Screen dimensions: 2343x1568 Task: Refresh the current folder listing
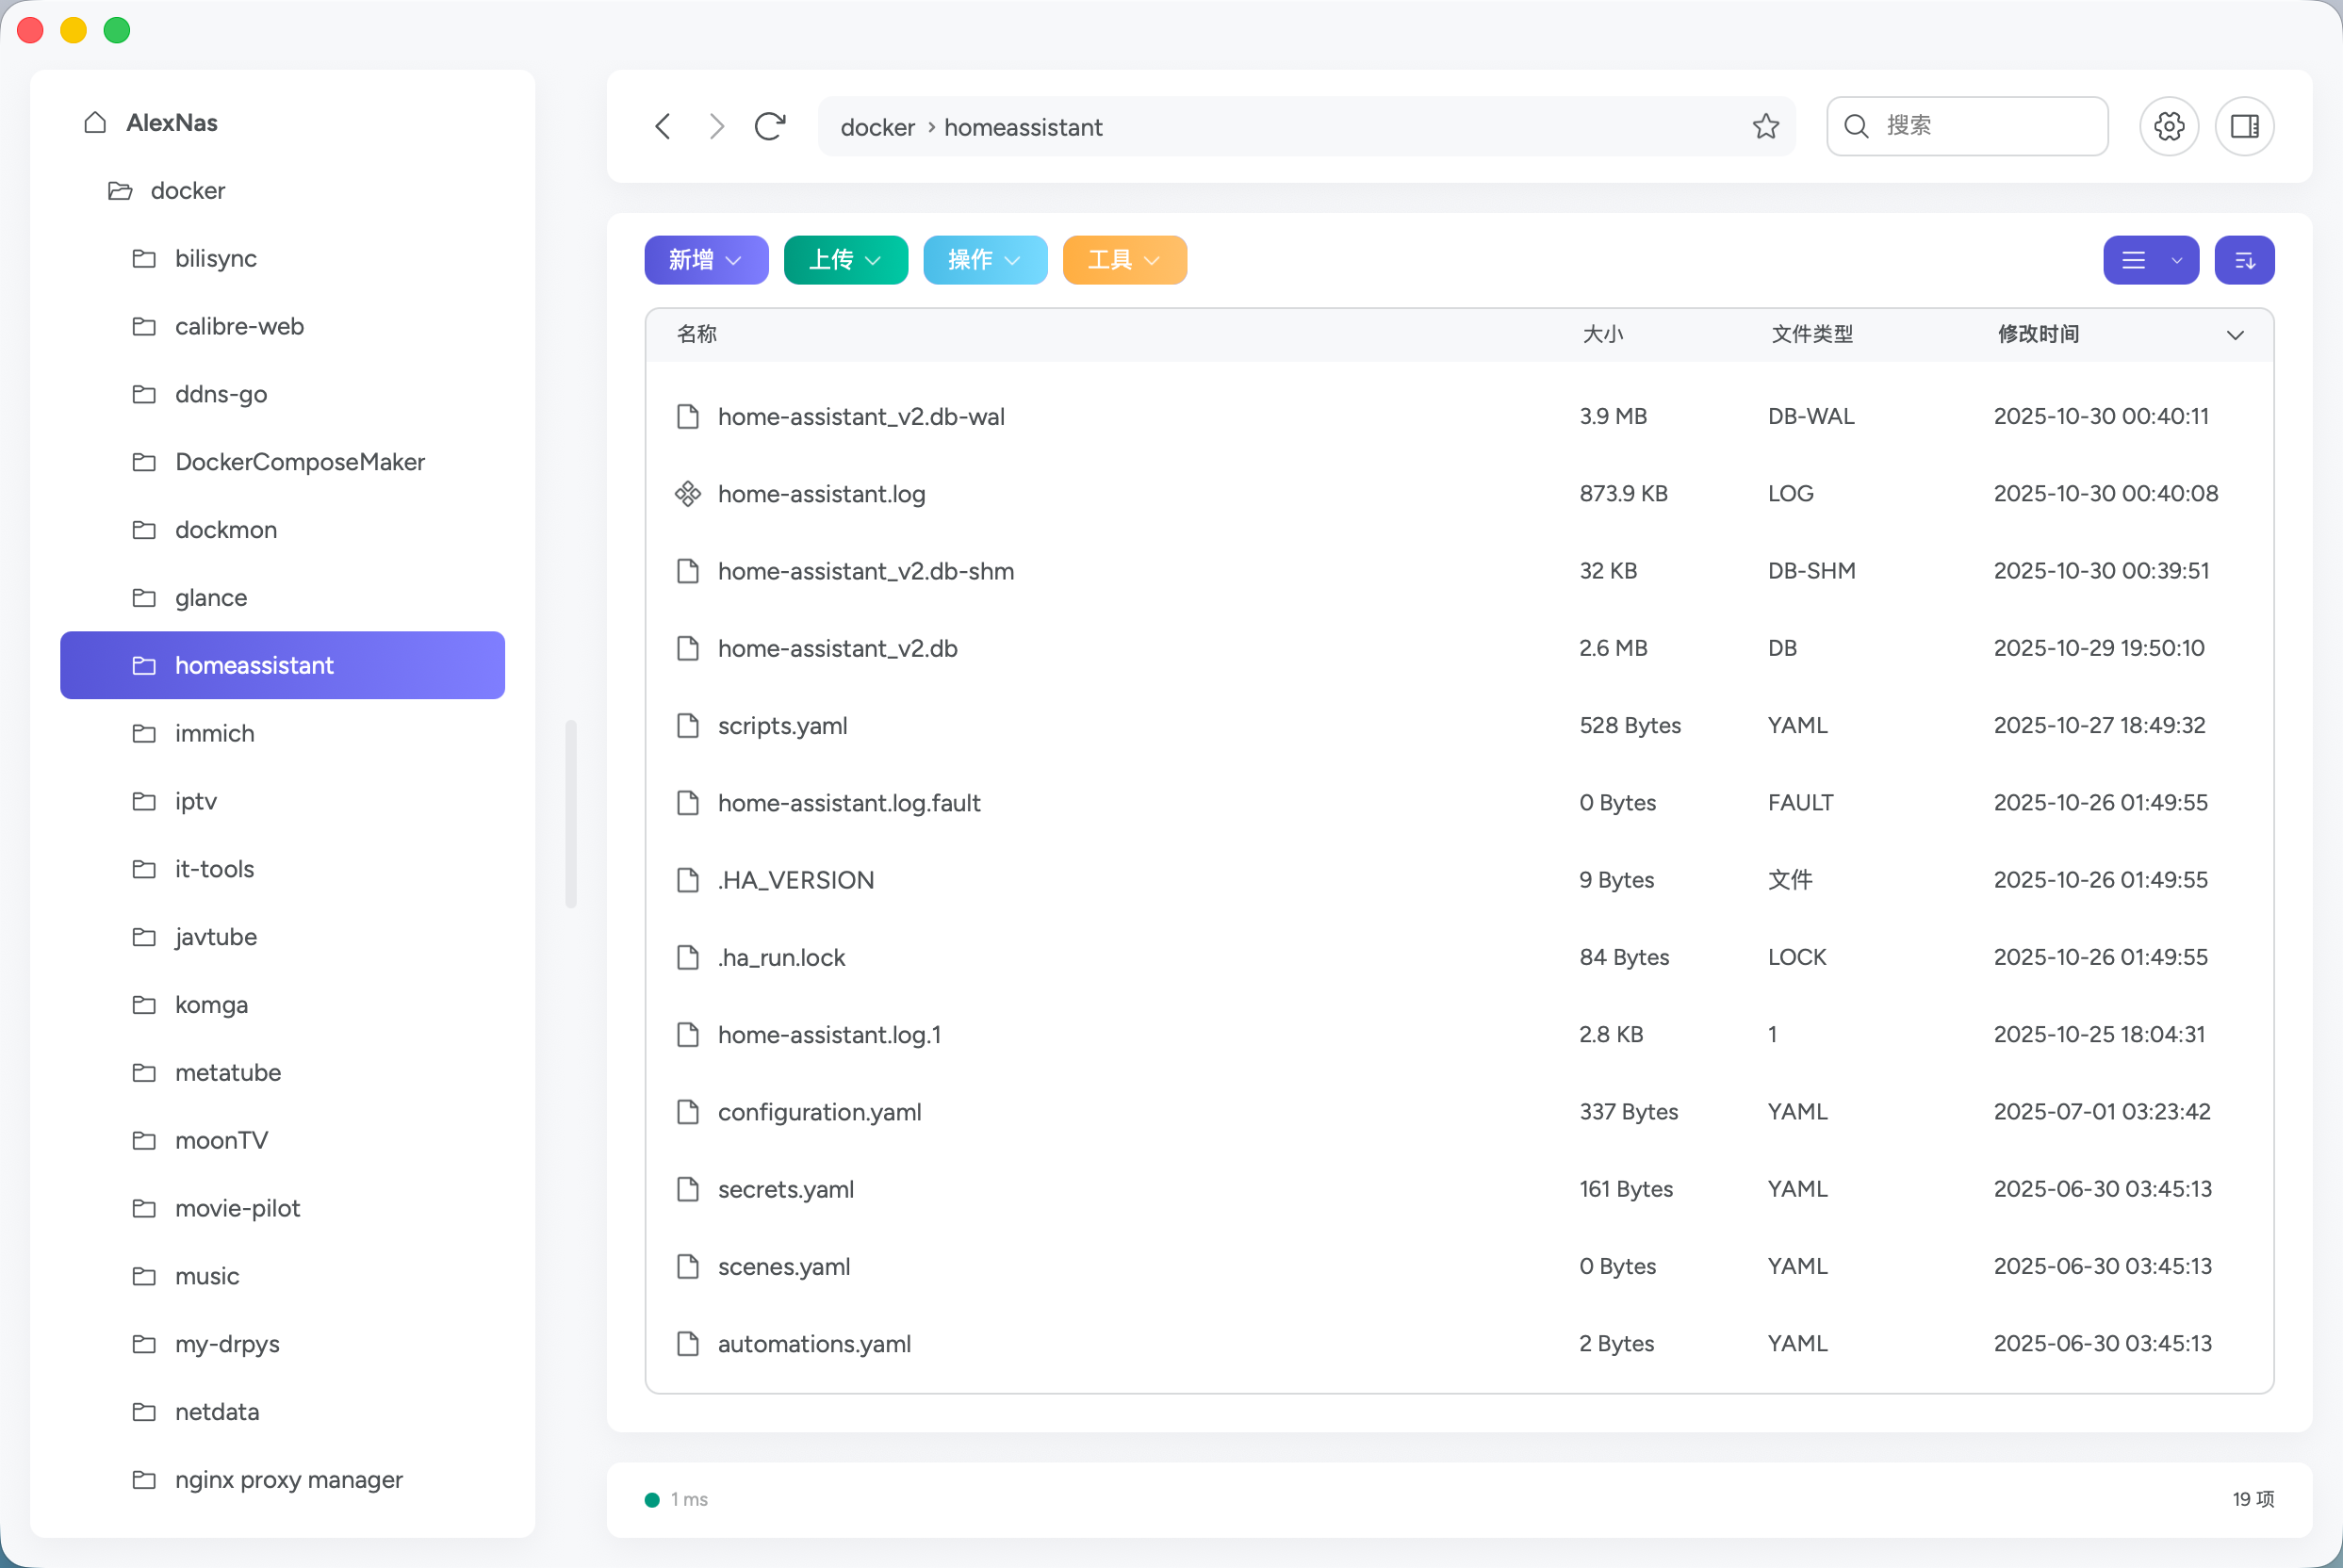(x=769, y=126)
